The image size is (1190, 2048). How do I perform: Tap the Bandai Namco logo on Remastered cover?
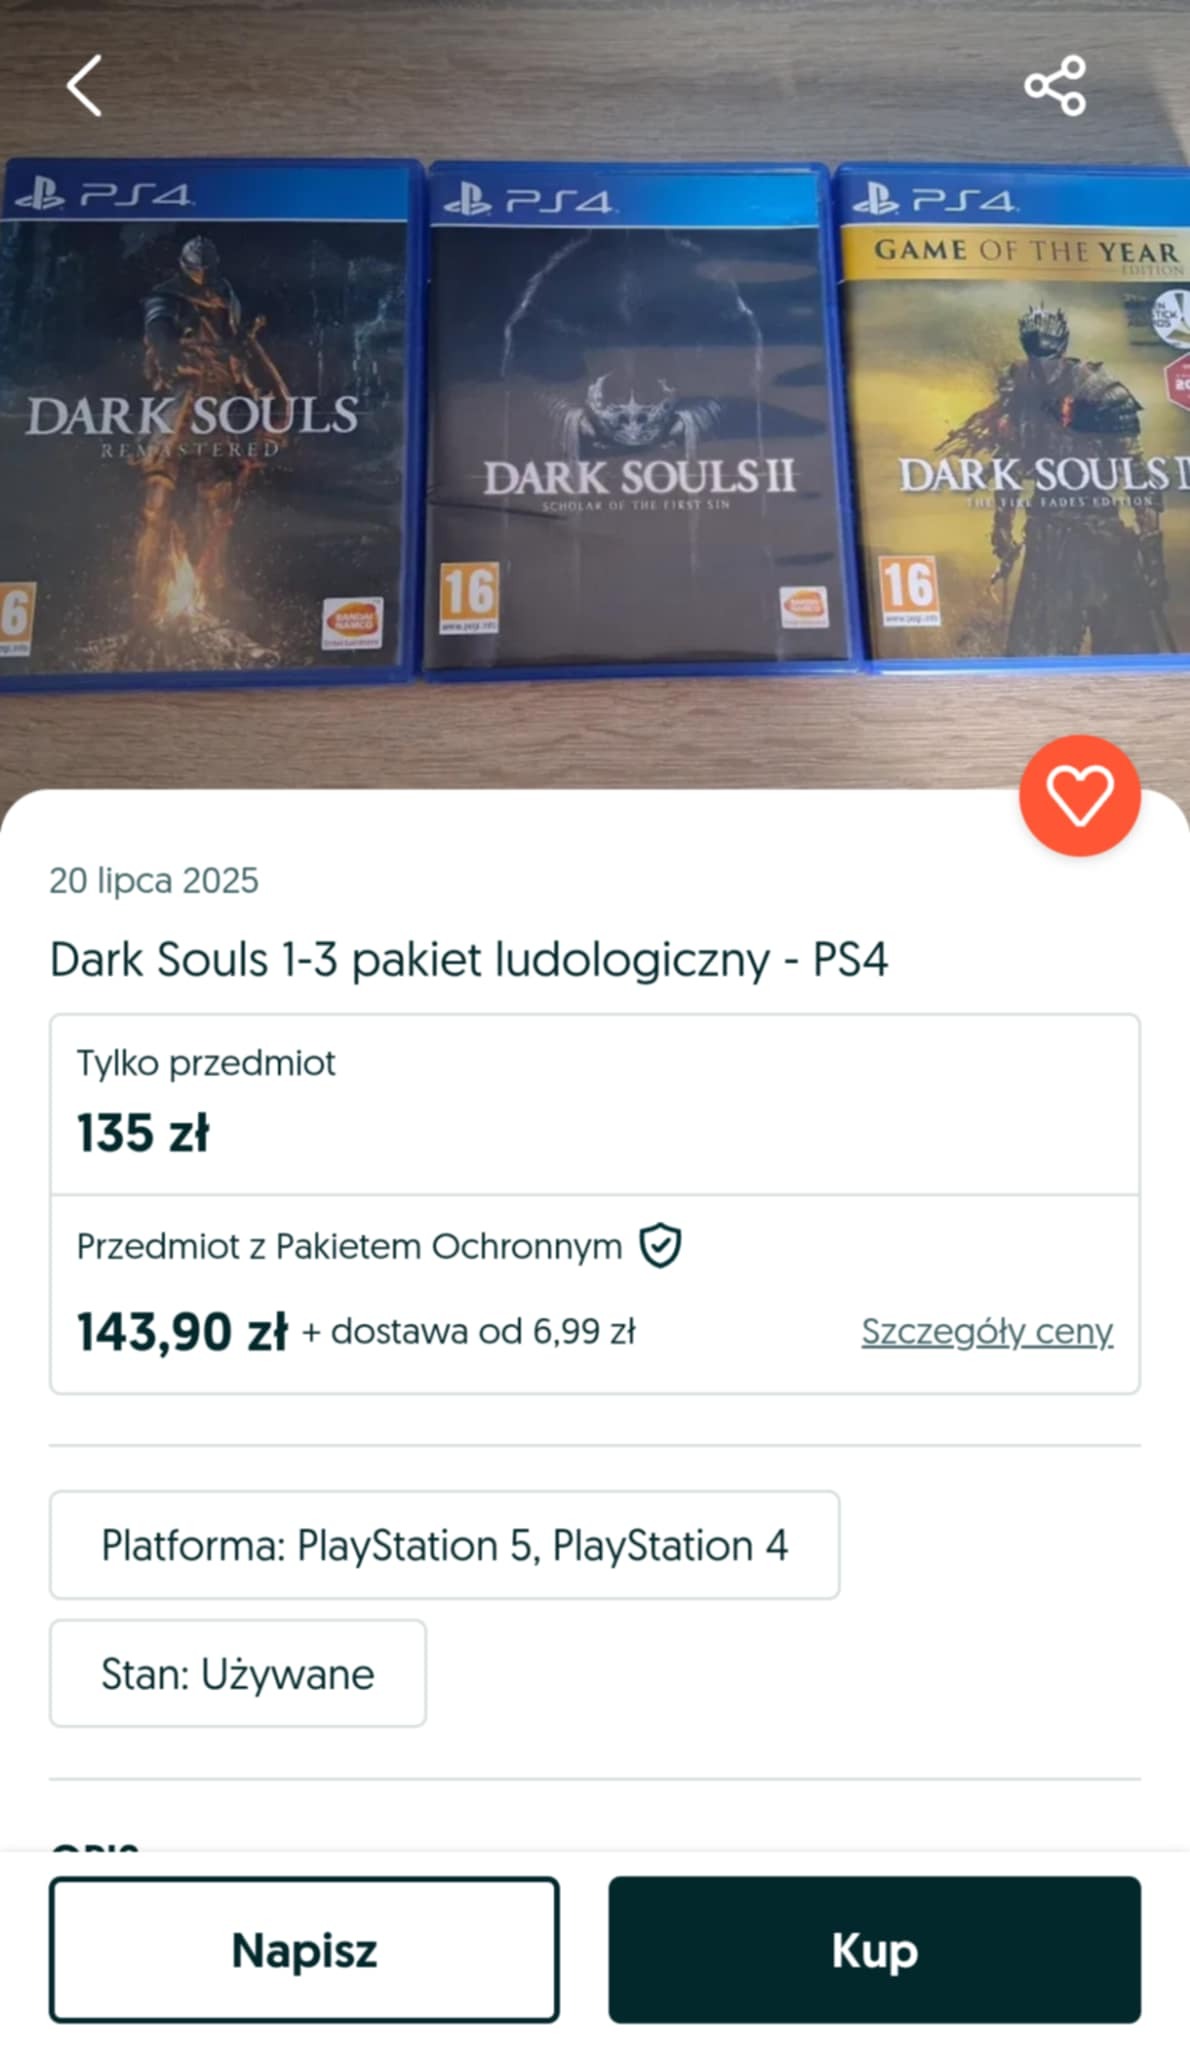click(352, 624)
